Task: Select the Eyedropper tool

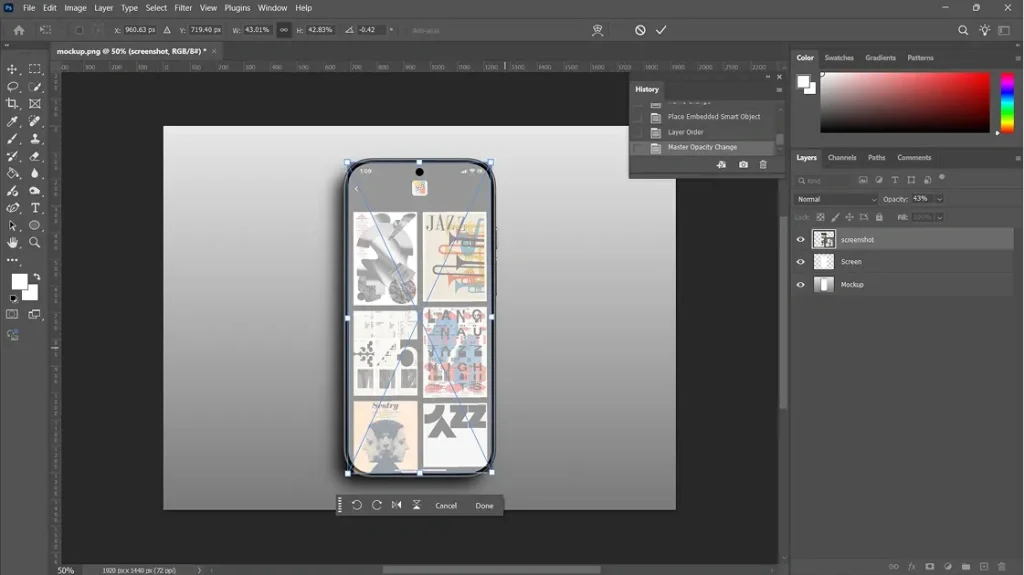Action: coord(12,121)
